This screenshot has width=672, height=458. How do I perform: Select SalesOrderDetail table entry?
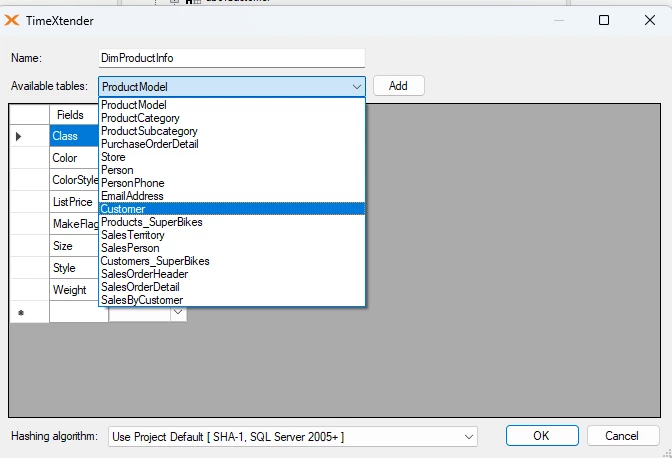click(231, 287)
